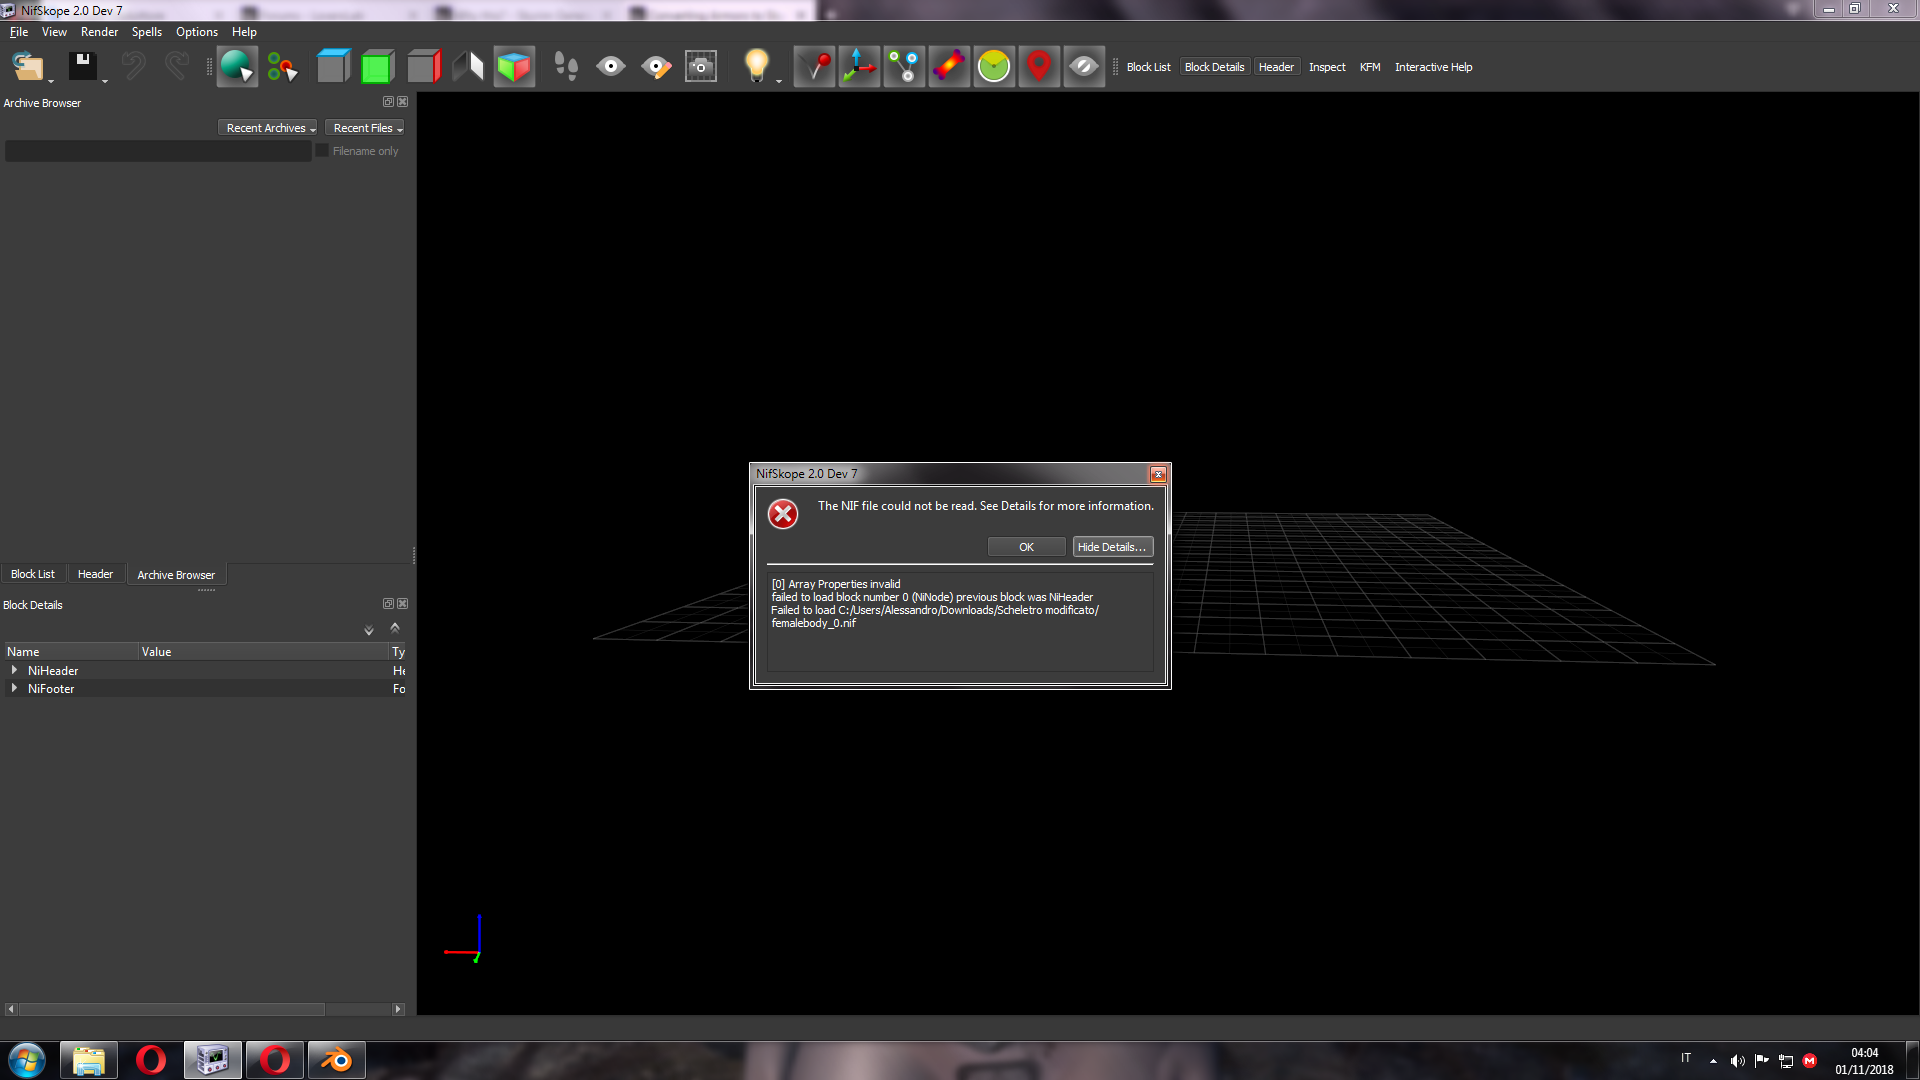
Task: Toggle Inspect panel from the toolbar
Action: 1327,67
